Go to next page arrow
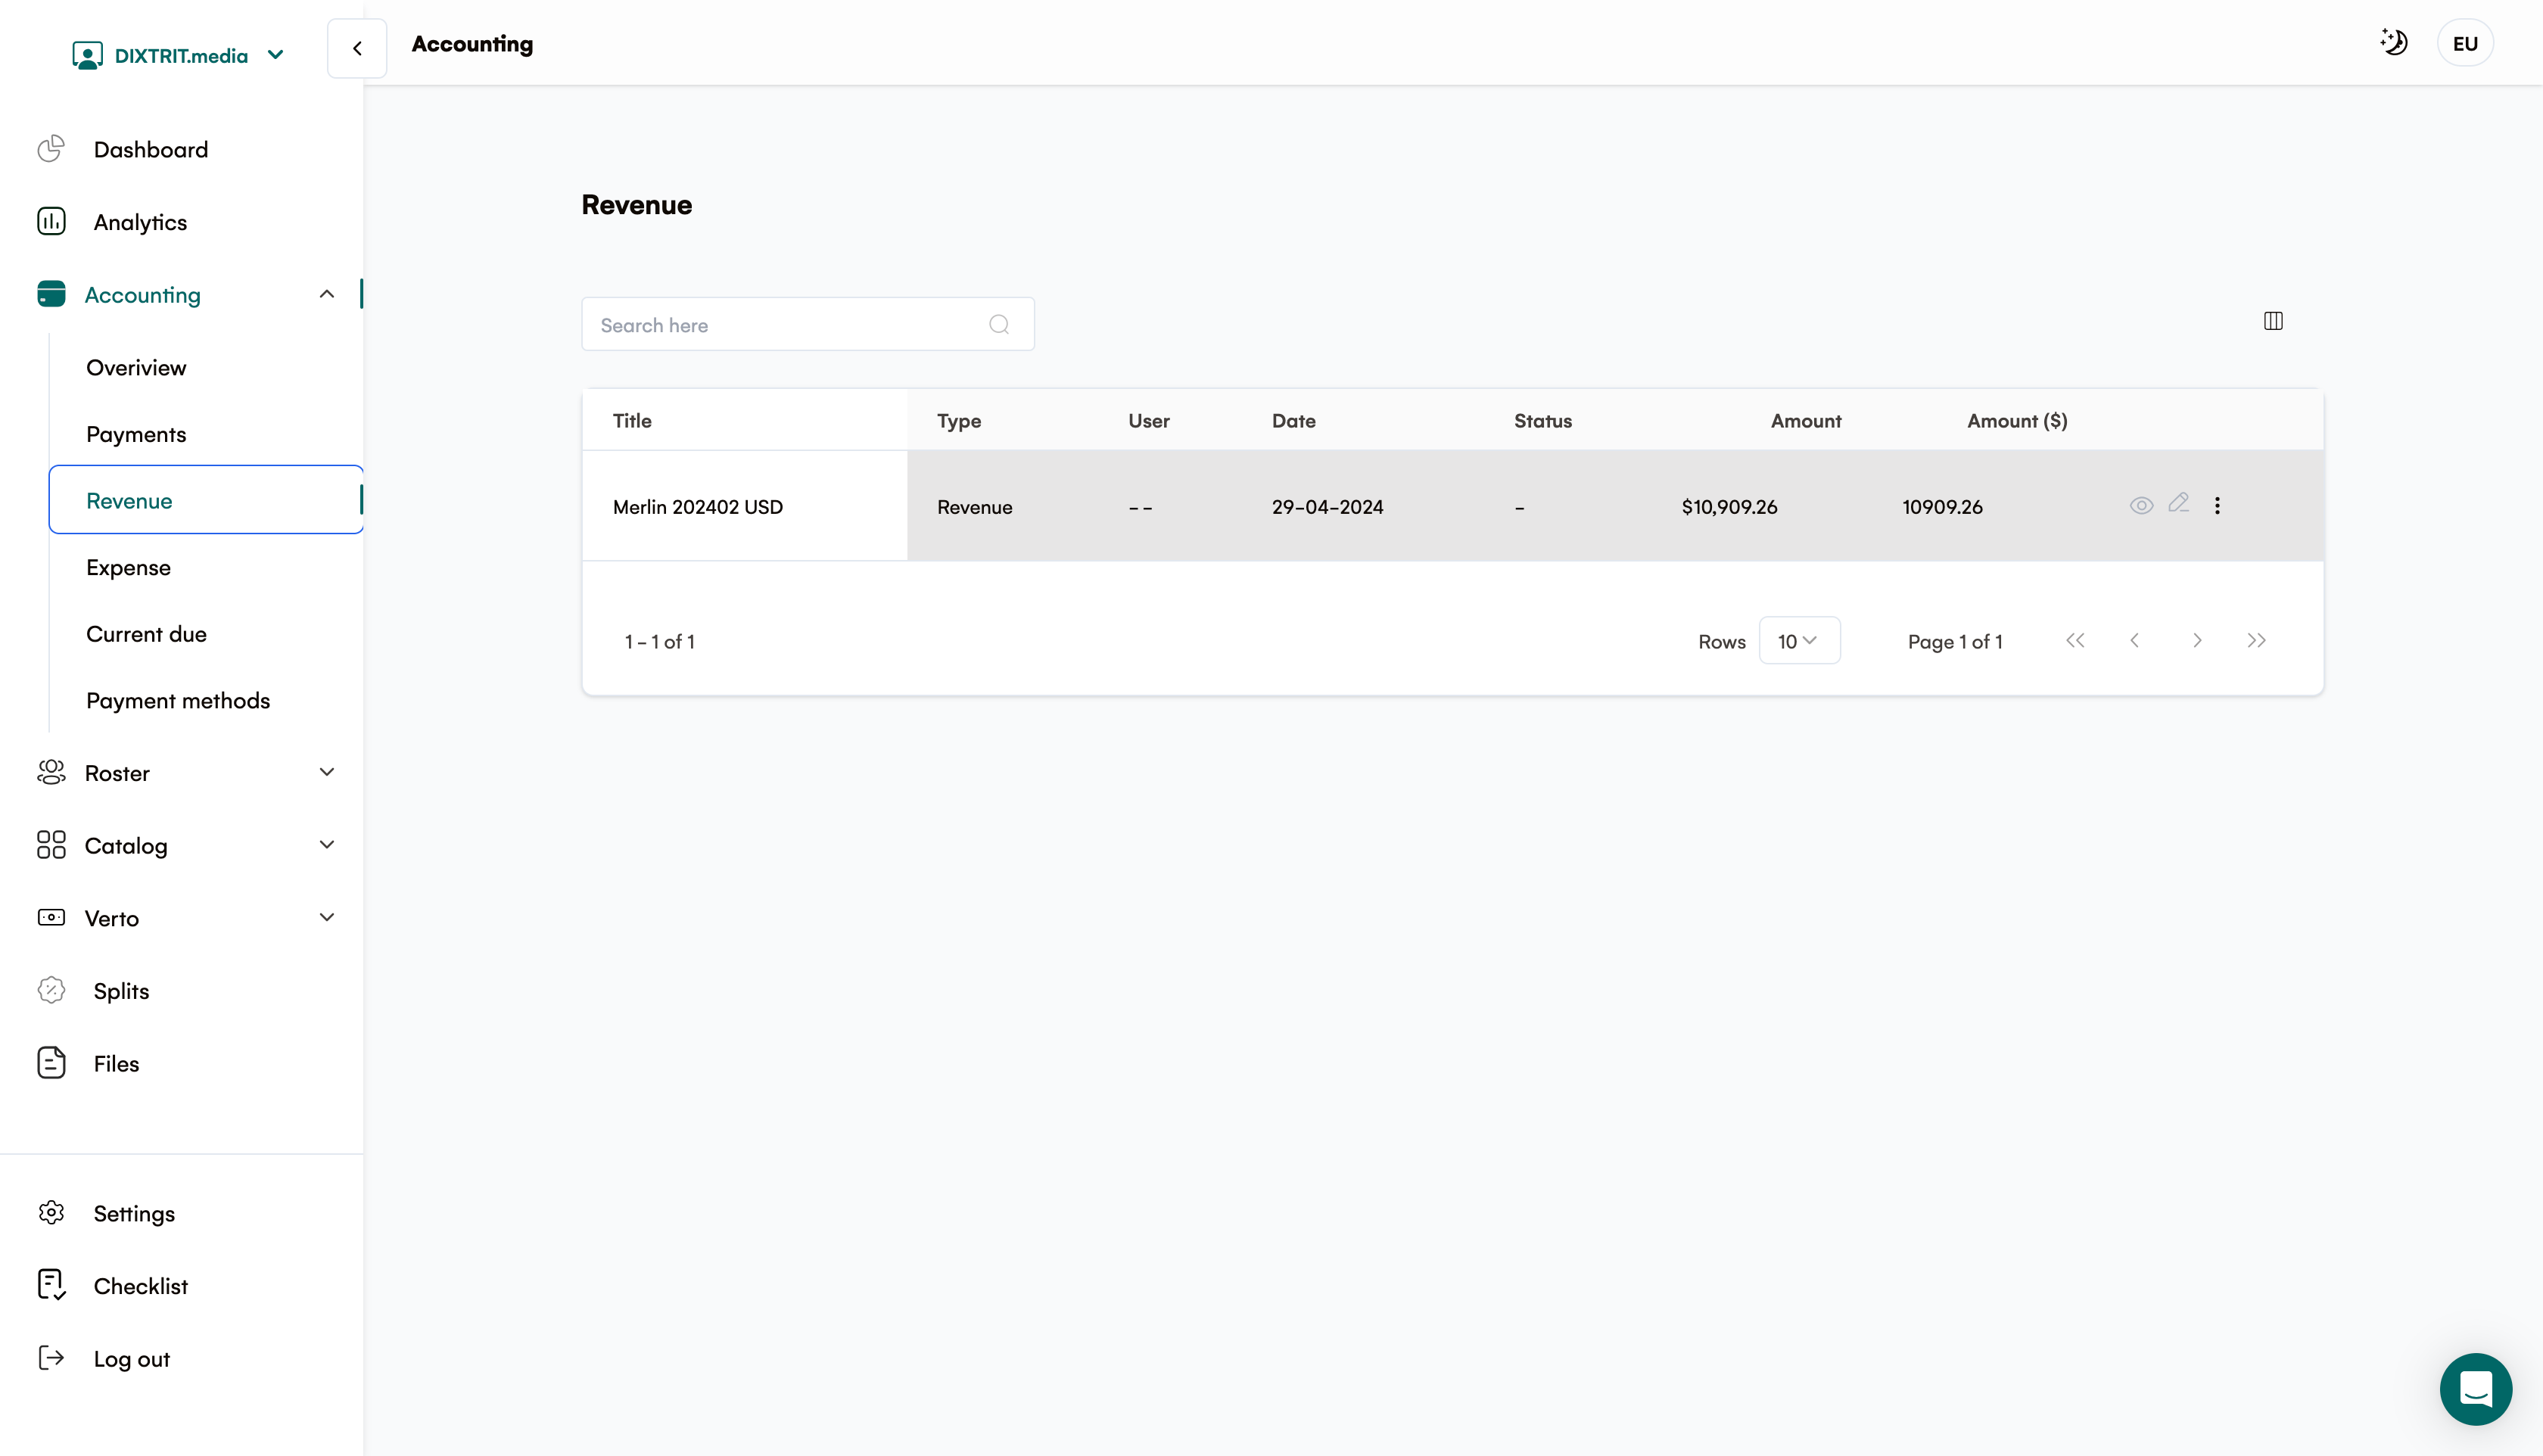2543x1456 pixels. (2197, 640)
